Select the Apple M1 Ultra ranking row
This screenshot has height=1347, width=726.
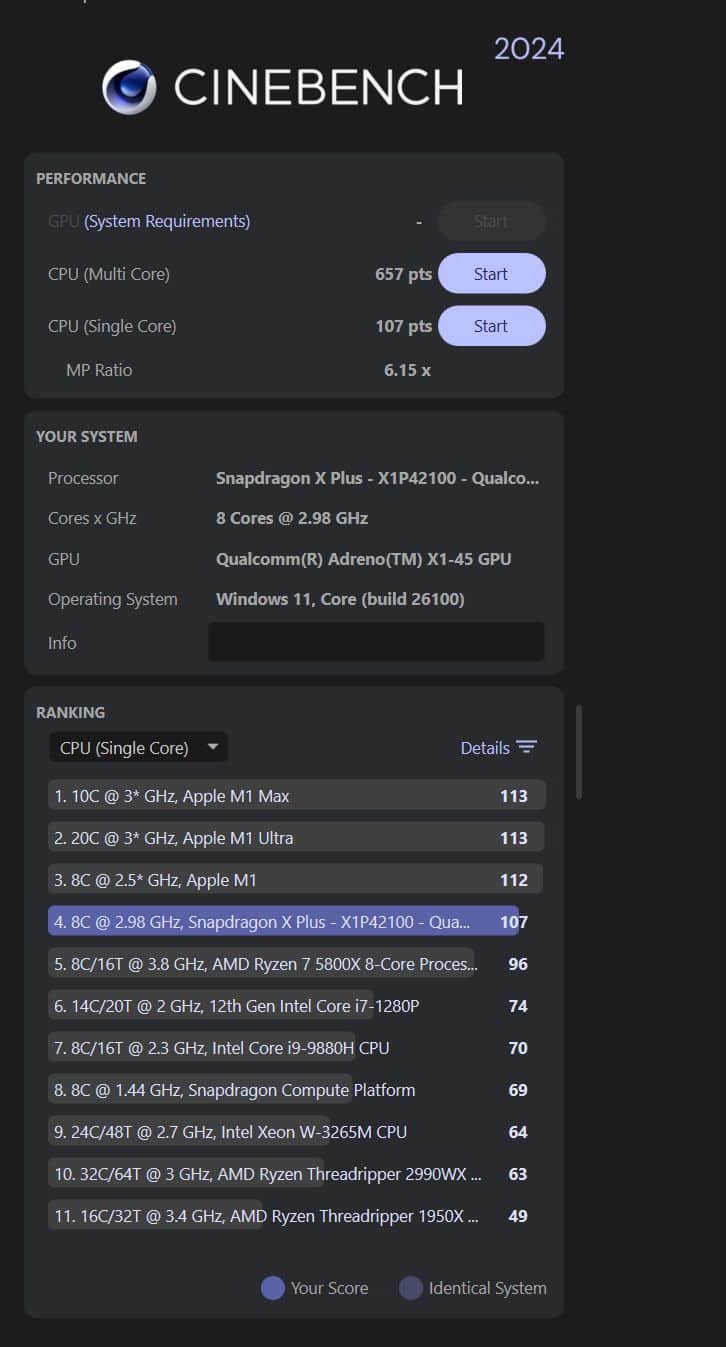pos(296,838)
